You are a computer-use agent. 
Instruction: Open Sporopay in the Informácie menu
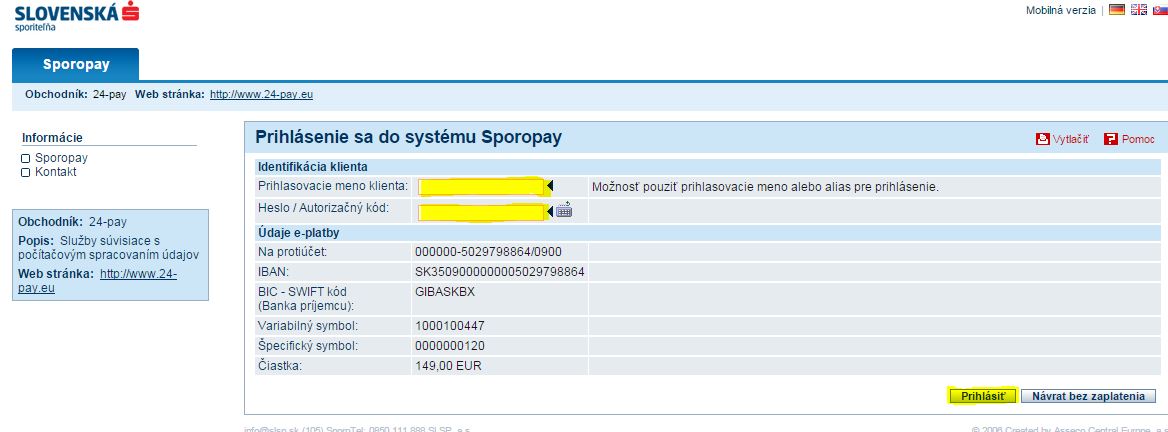tap(61, 158)
